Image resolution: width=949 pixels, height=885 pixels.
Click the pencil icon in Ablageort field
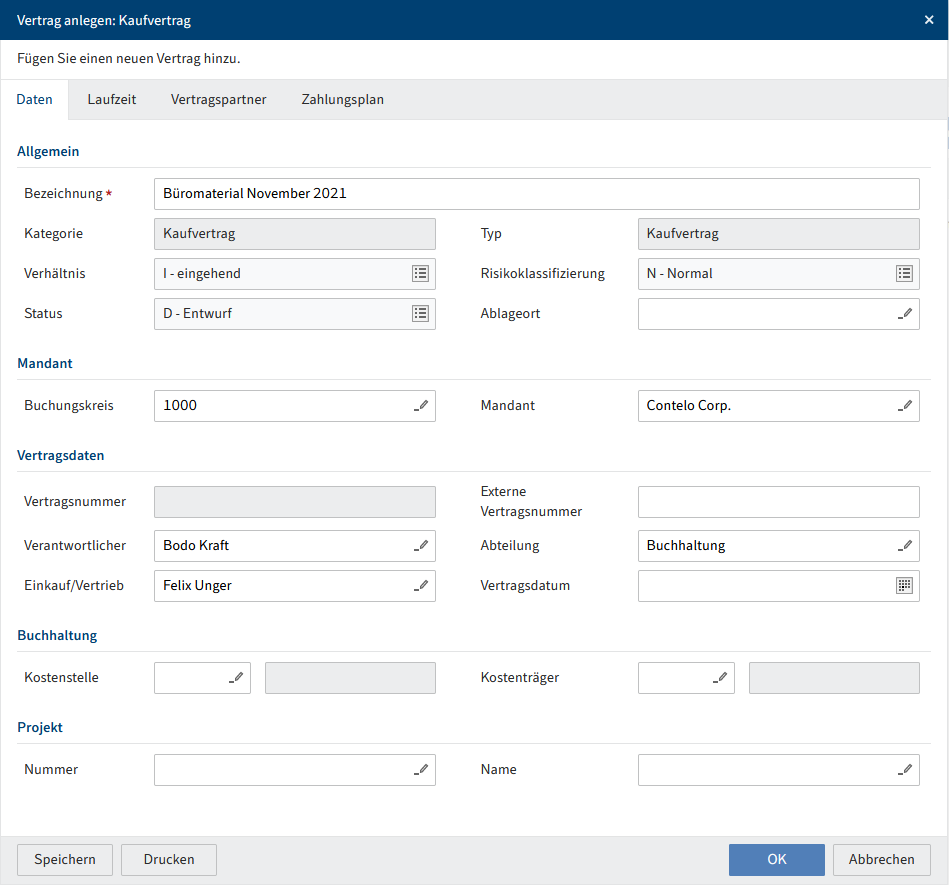[x=905, y=314]
